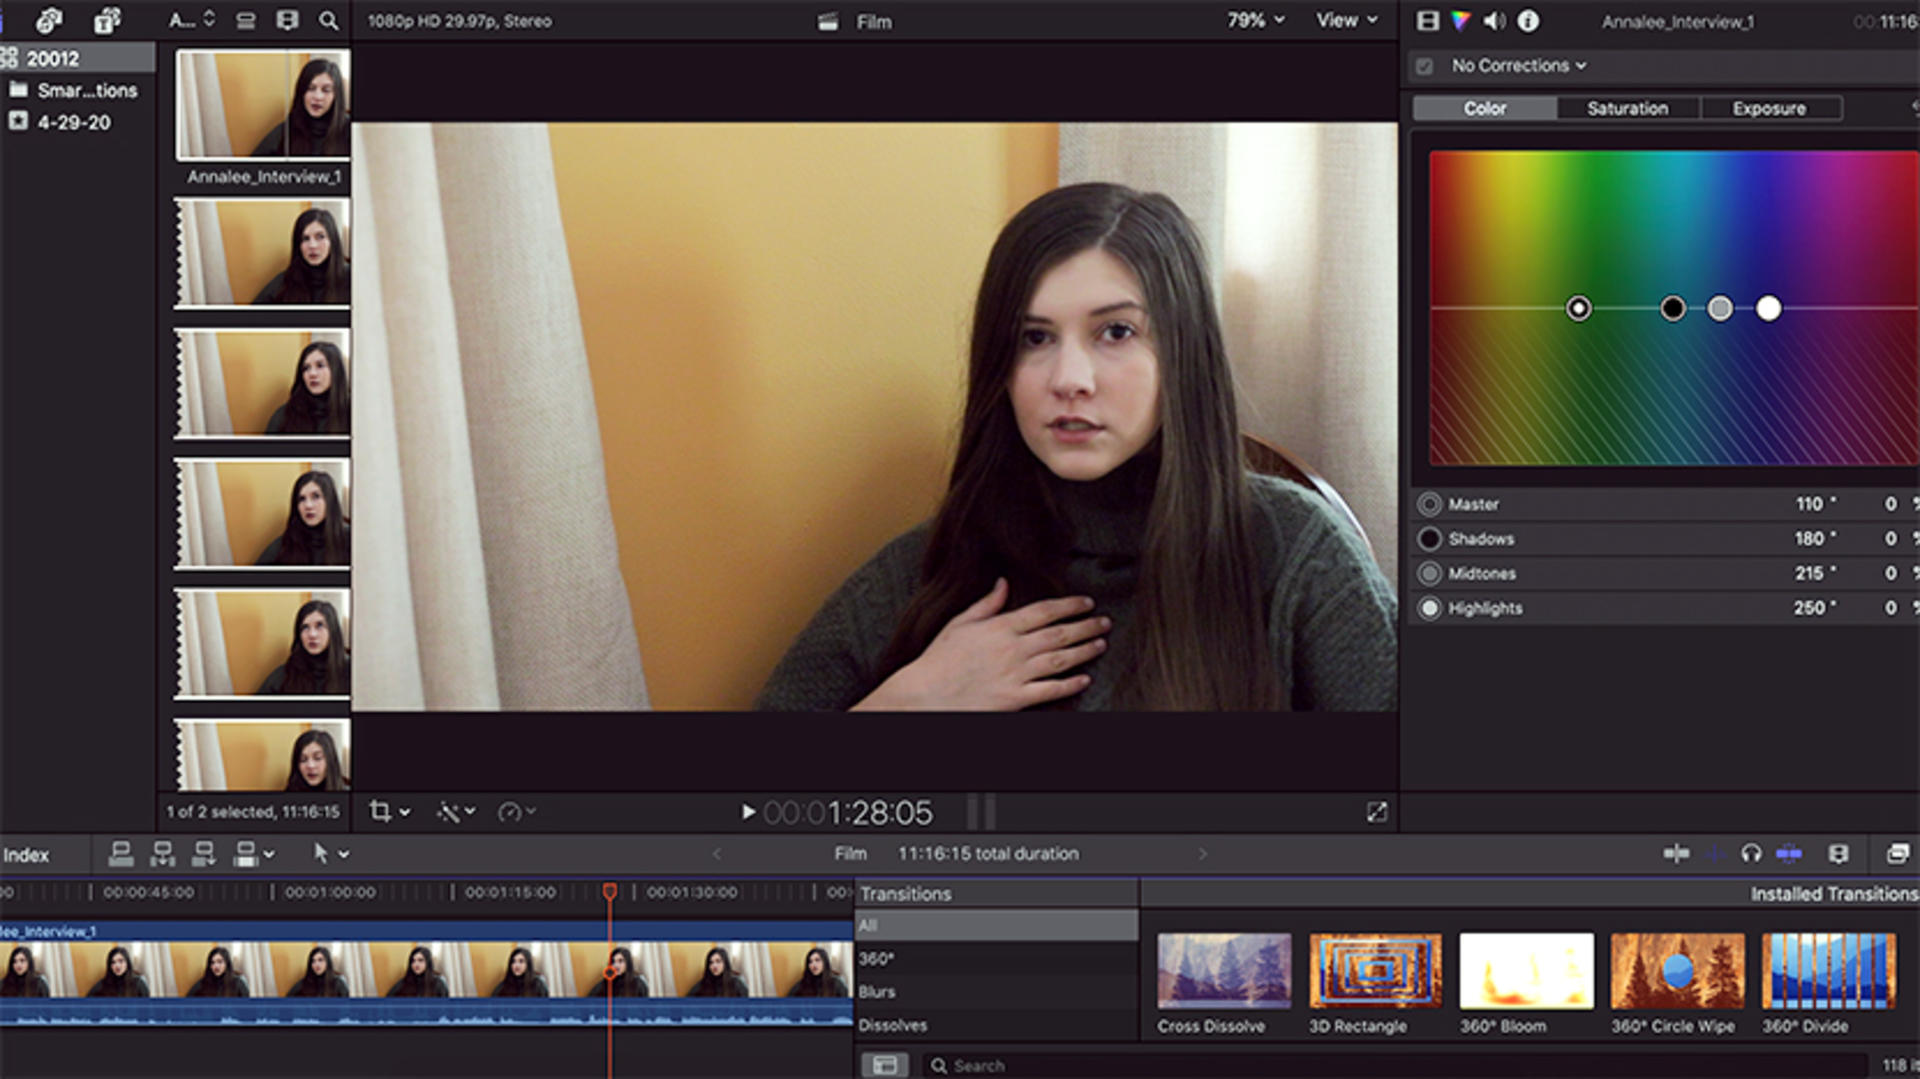Click the insert clip edit icon

(x=162, y=853)
